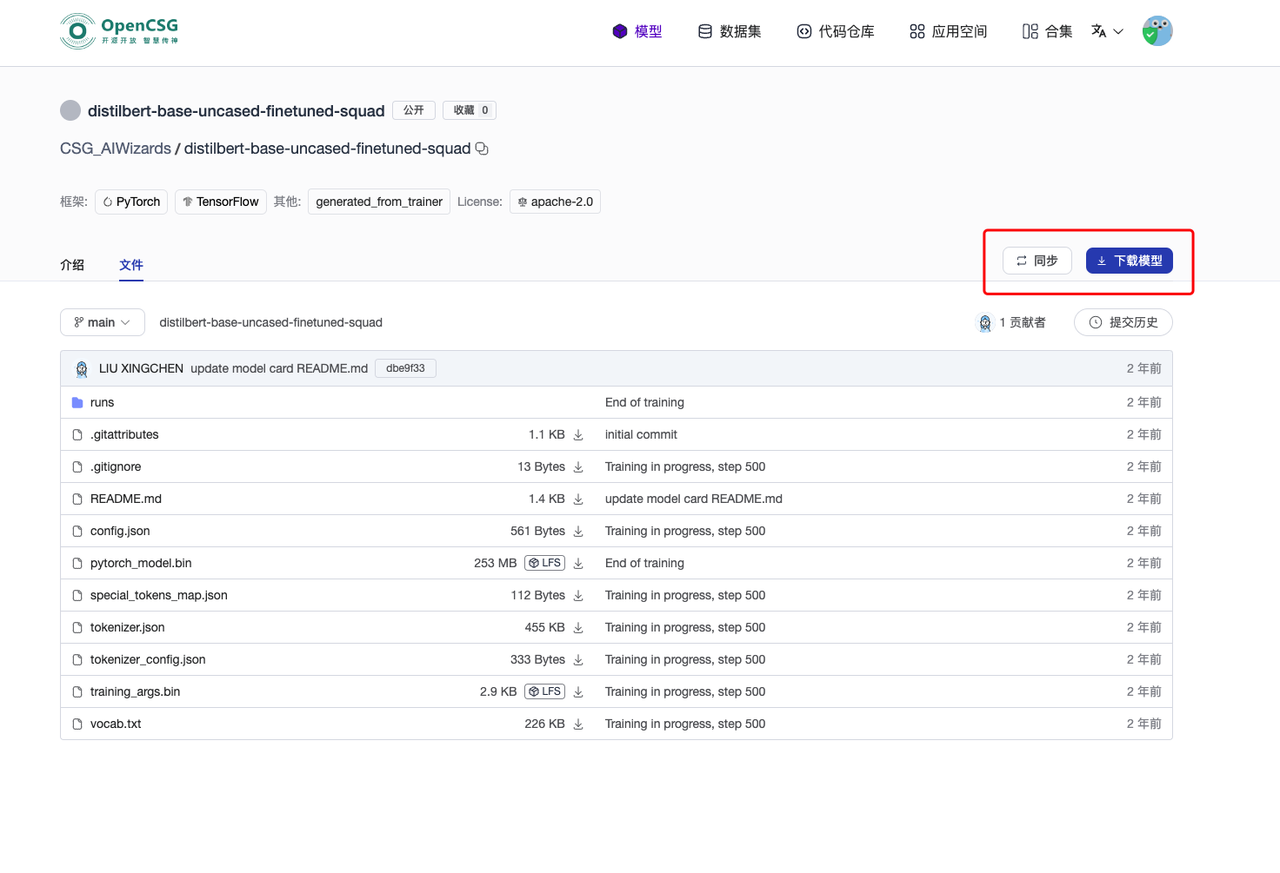Open the pytorch_model.bin file
The height and width of the screenshot is (873, 1280).
[x=141, y=563]
